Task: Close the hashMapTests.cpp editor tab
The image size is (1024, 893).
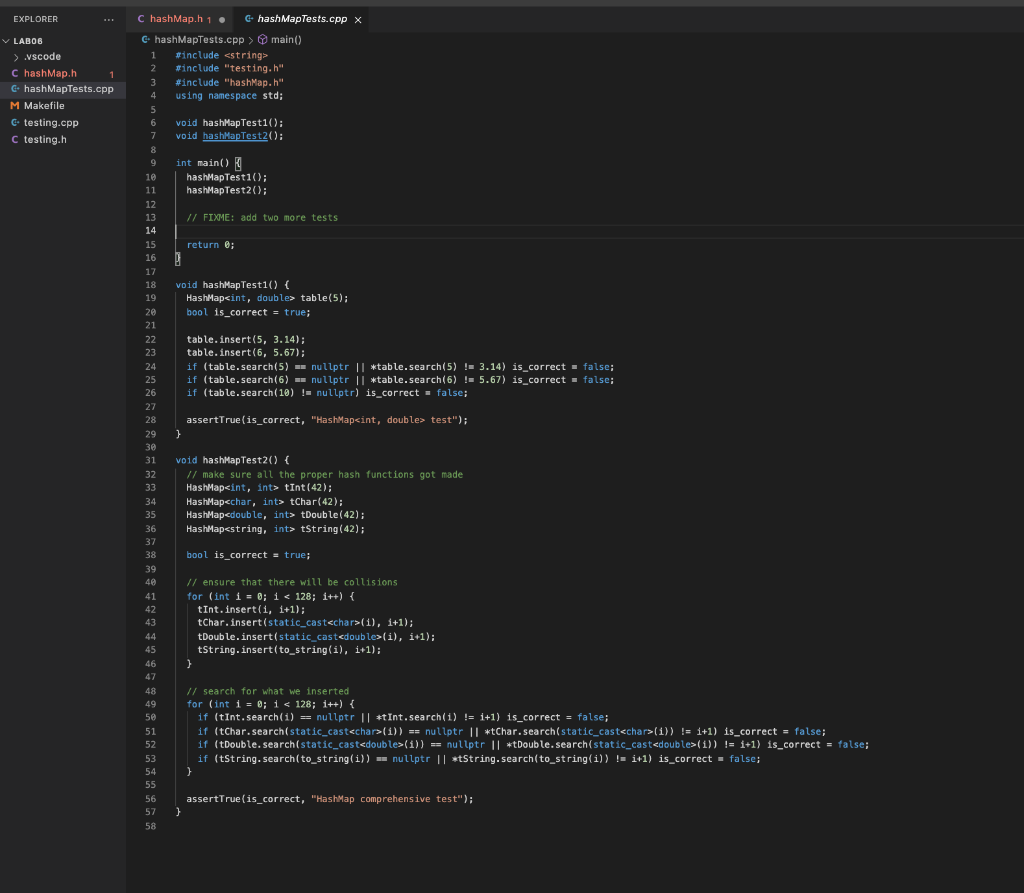Action: pyautogui.click(x=358, y=19)
